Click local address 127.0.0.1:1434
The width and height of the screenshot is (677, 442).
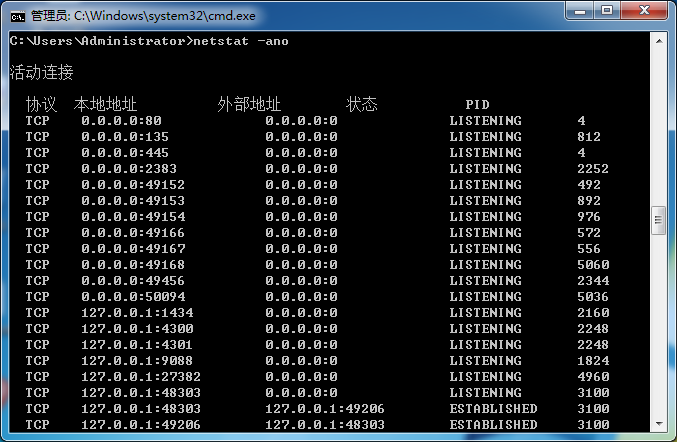(x=137, y=313)
